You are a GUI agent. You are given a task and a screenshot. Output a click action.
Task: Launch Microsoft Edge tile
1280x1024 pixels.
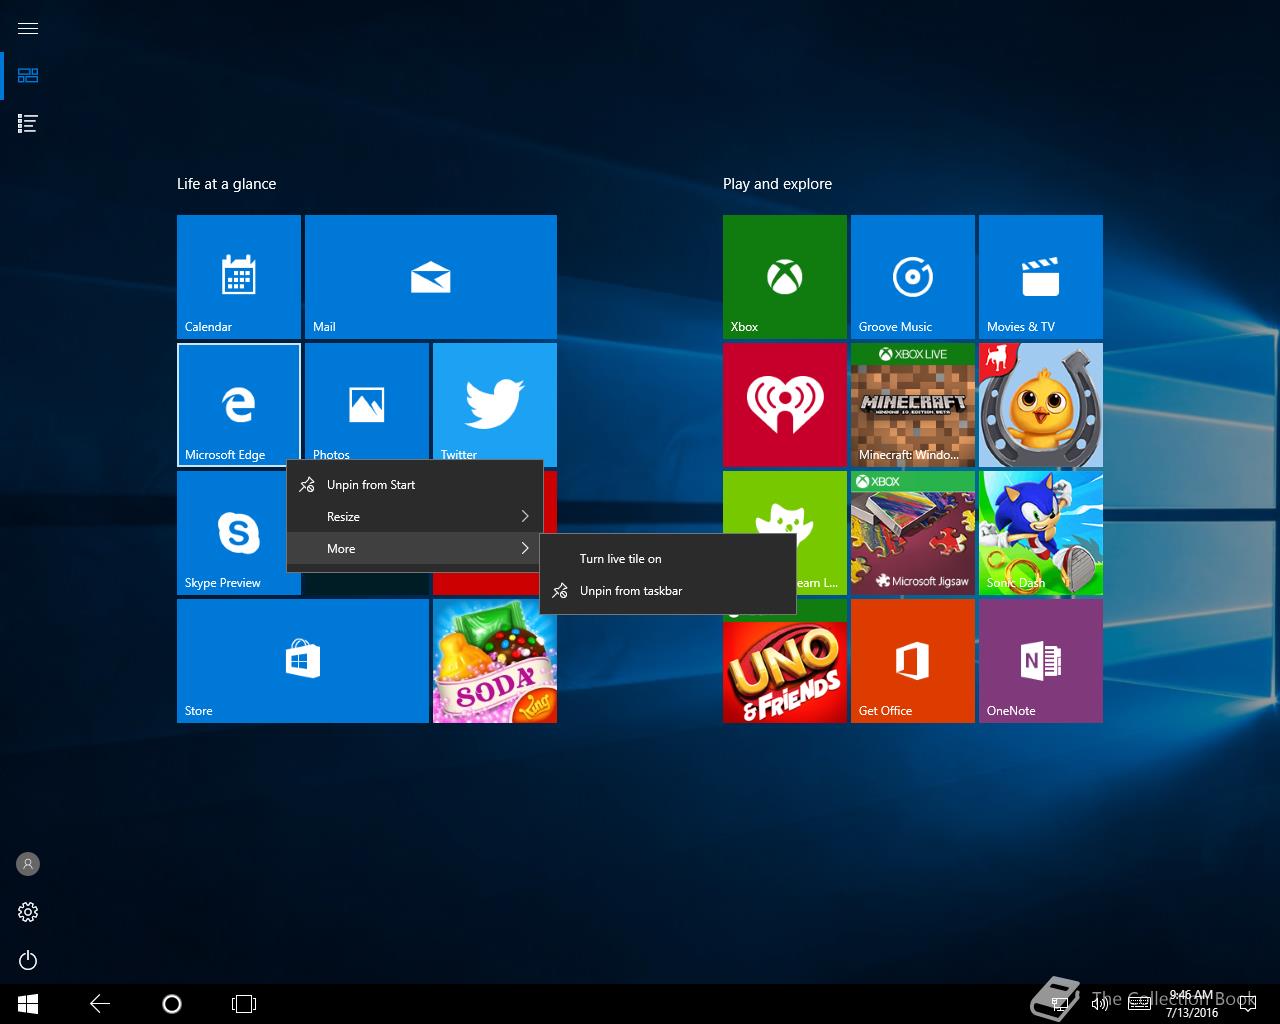(239, 405)
